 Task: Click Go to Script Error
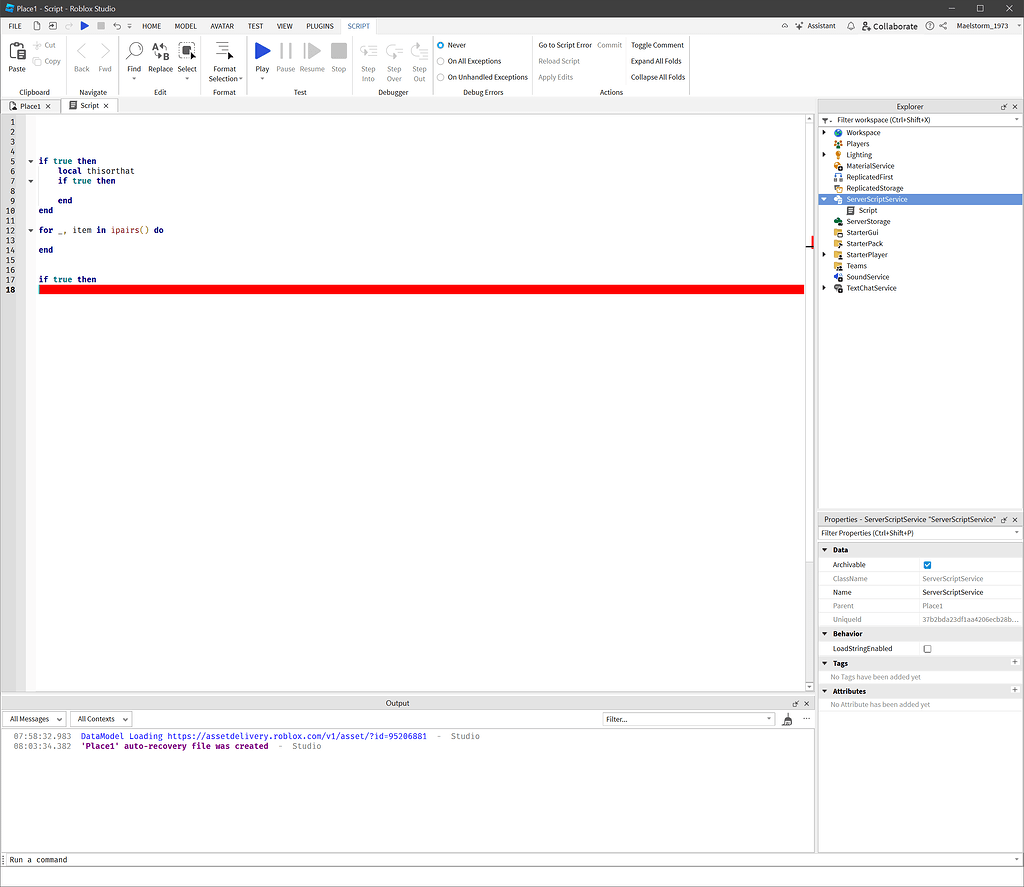point(564,44)
